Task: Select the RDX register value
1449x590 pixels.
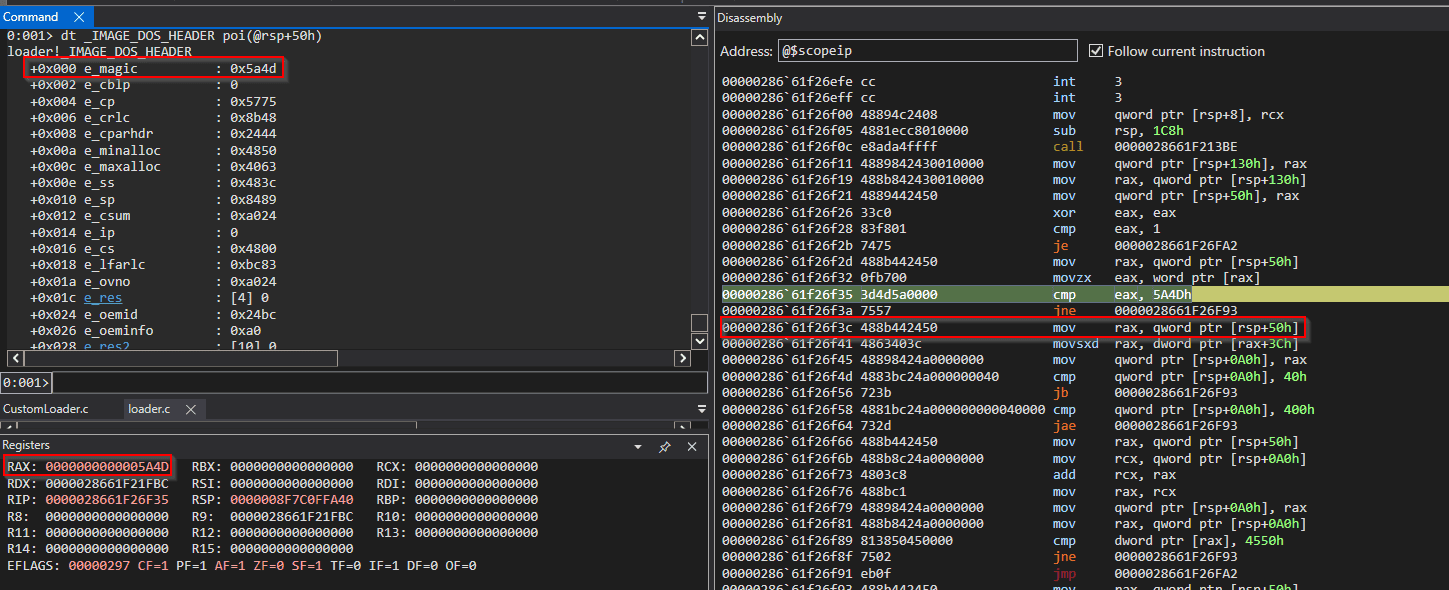Action: [107, 483]
